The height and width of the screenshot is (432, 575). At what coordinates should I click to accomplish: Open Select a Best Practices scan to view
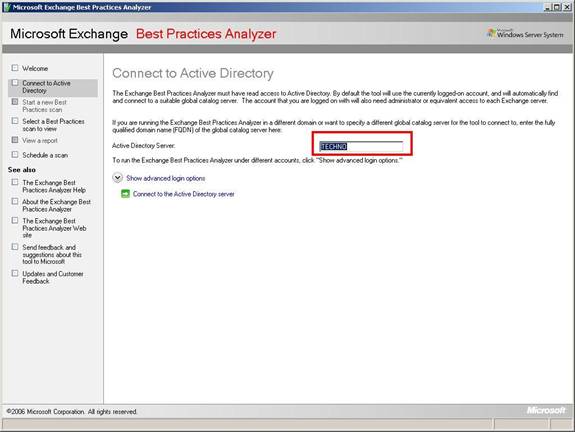point(53,125)
